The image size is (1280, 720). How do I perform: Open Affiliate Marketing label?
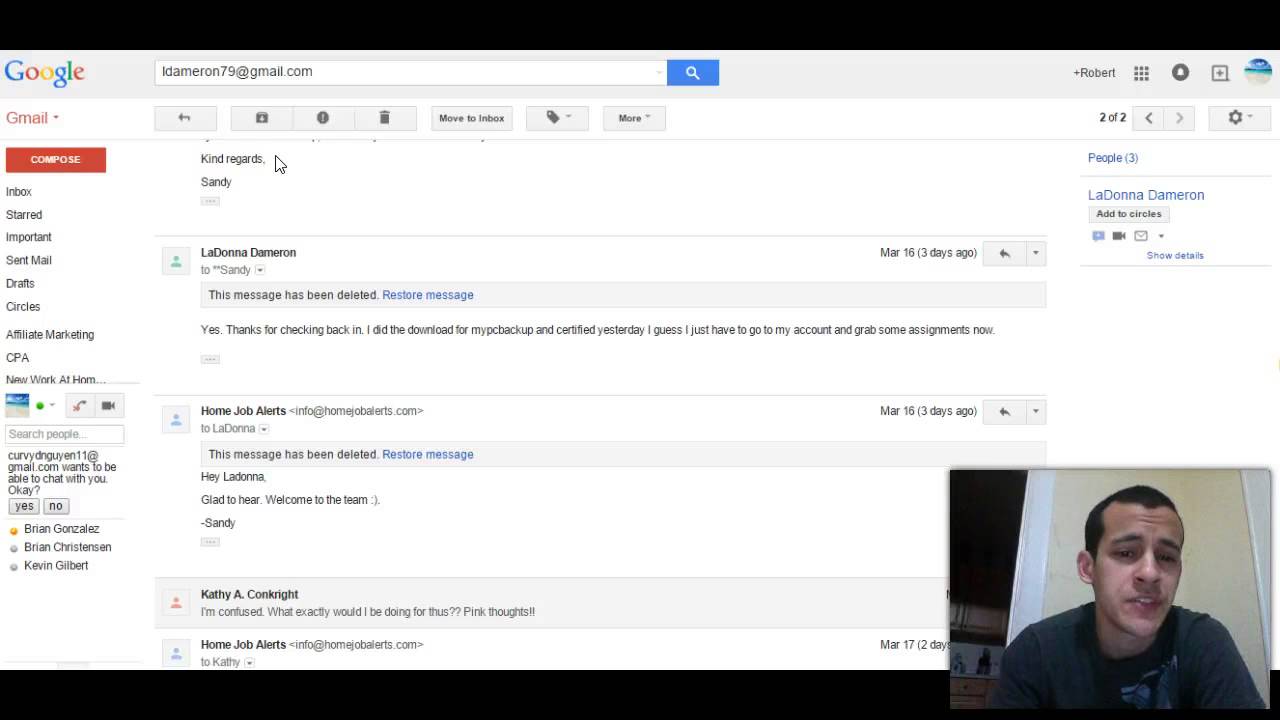[50, 335]
